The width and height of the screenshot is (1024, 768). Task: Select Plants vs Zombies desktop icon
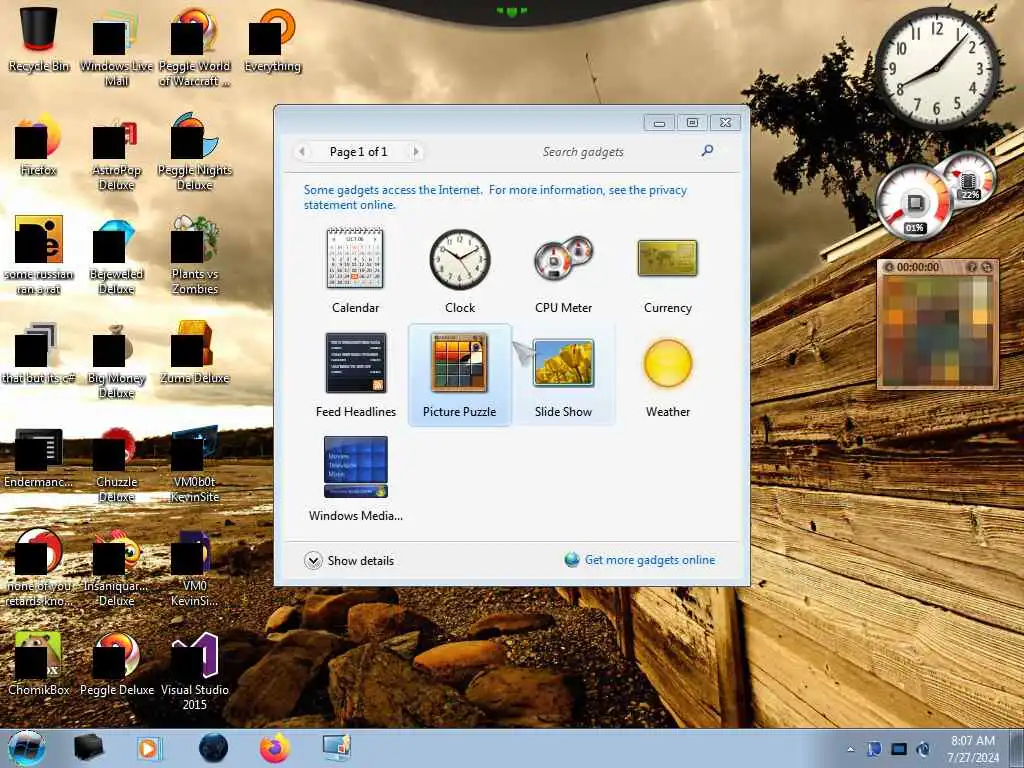pos(194,257)
